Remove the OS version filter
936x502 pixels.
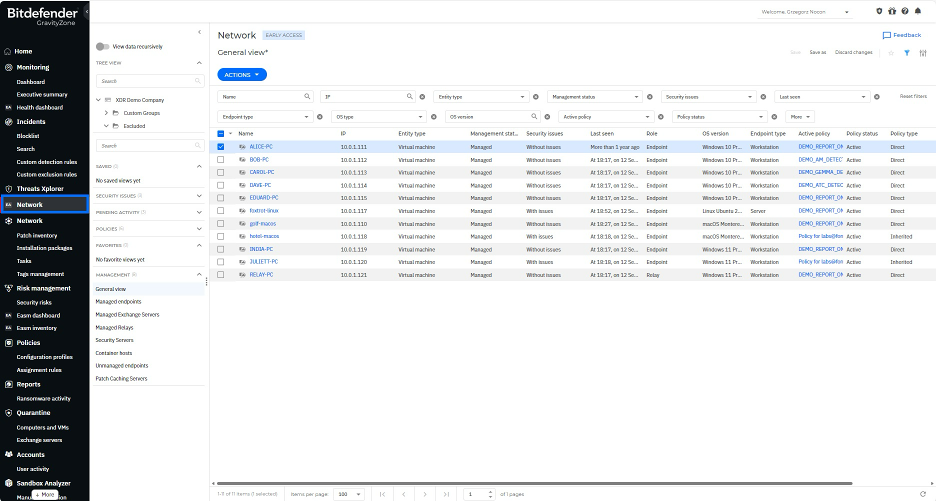click(x=547, y=117)
